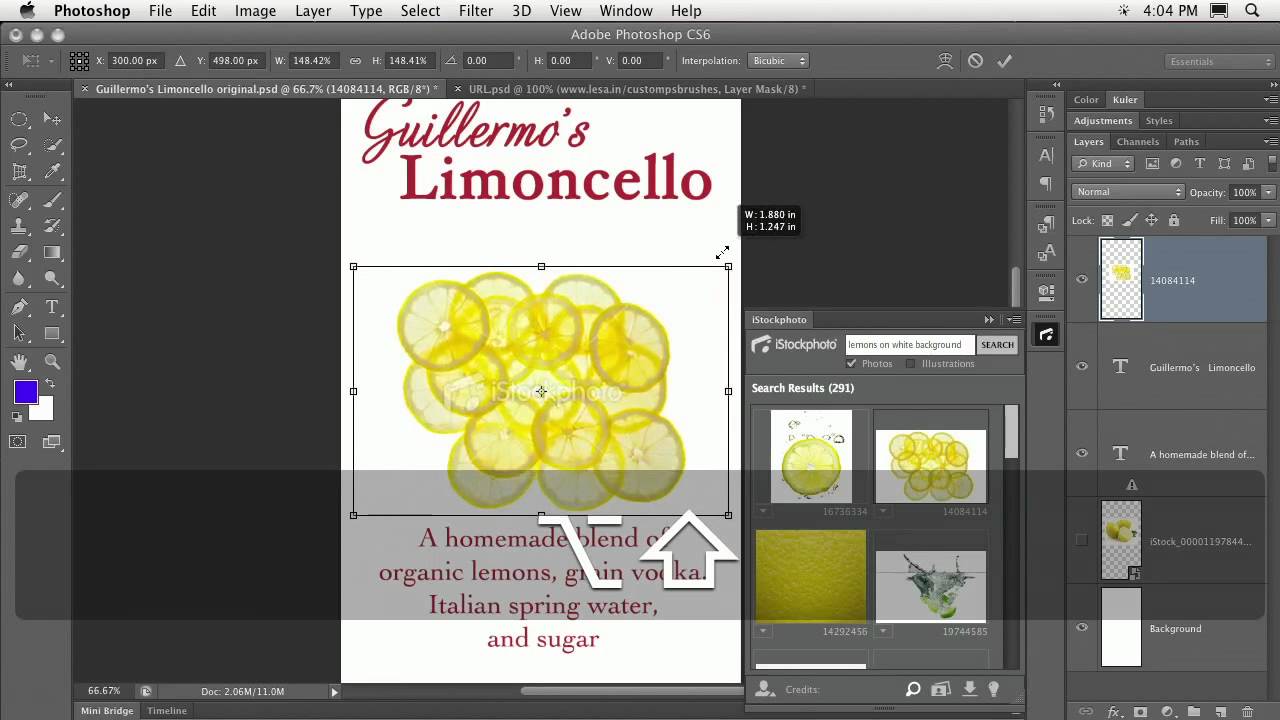Create a new layer with the page icon
The image size is (1280, 720).
1220,712
